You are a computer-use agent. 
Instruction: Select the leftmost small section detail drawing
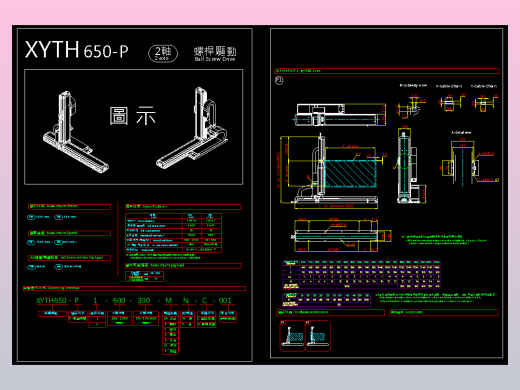(411, 106)
